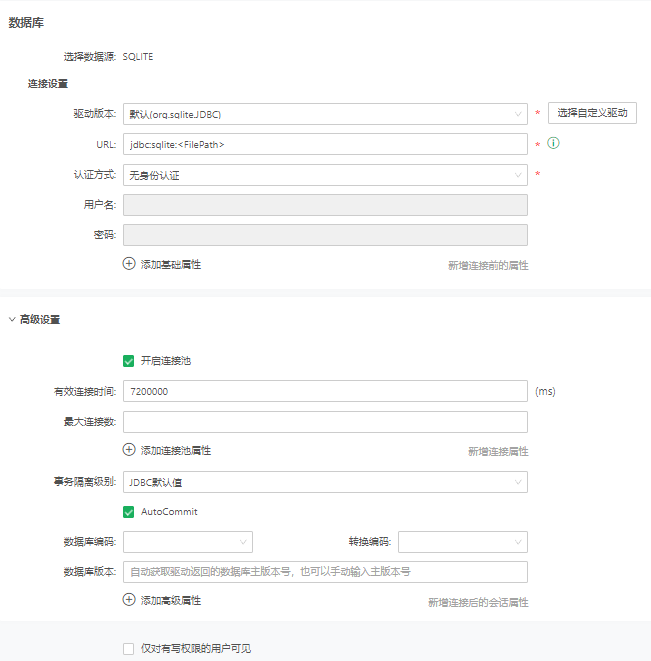
Task: Click 添加高级属性 link
Action: pos(171,601)
